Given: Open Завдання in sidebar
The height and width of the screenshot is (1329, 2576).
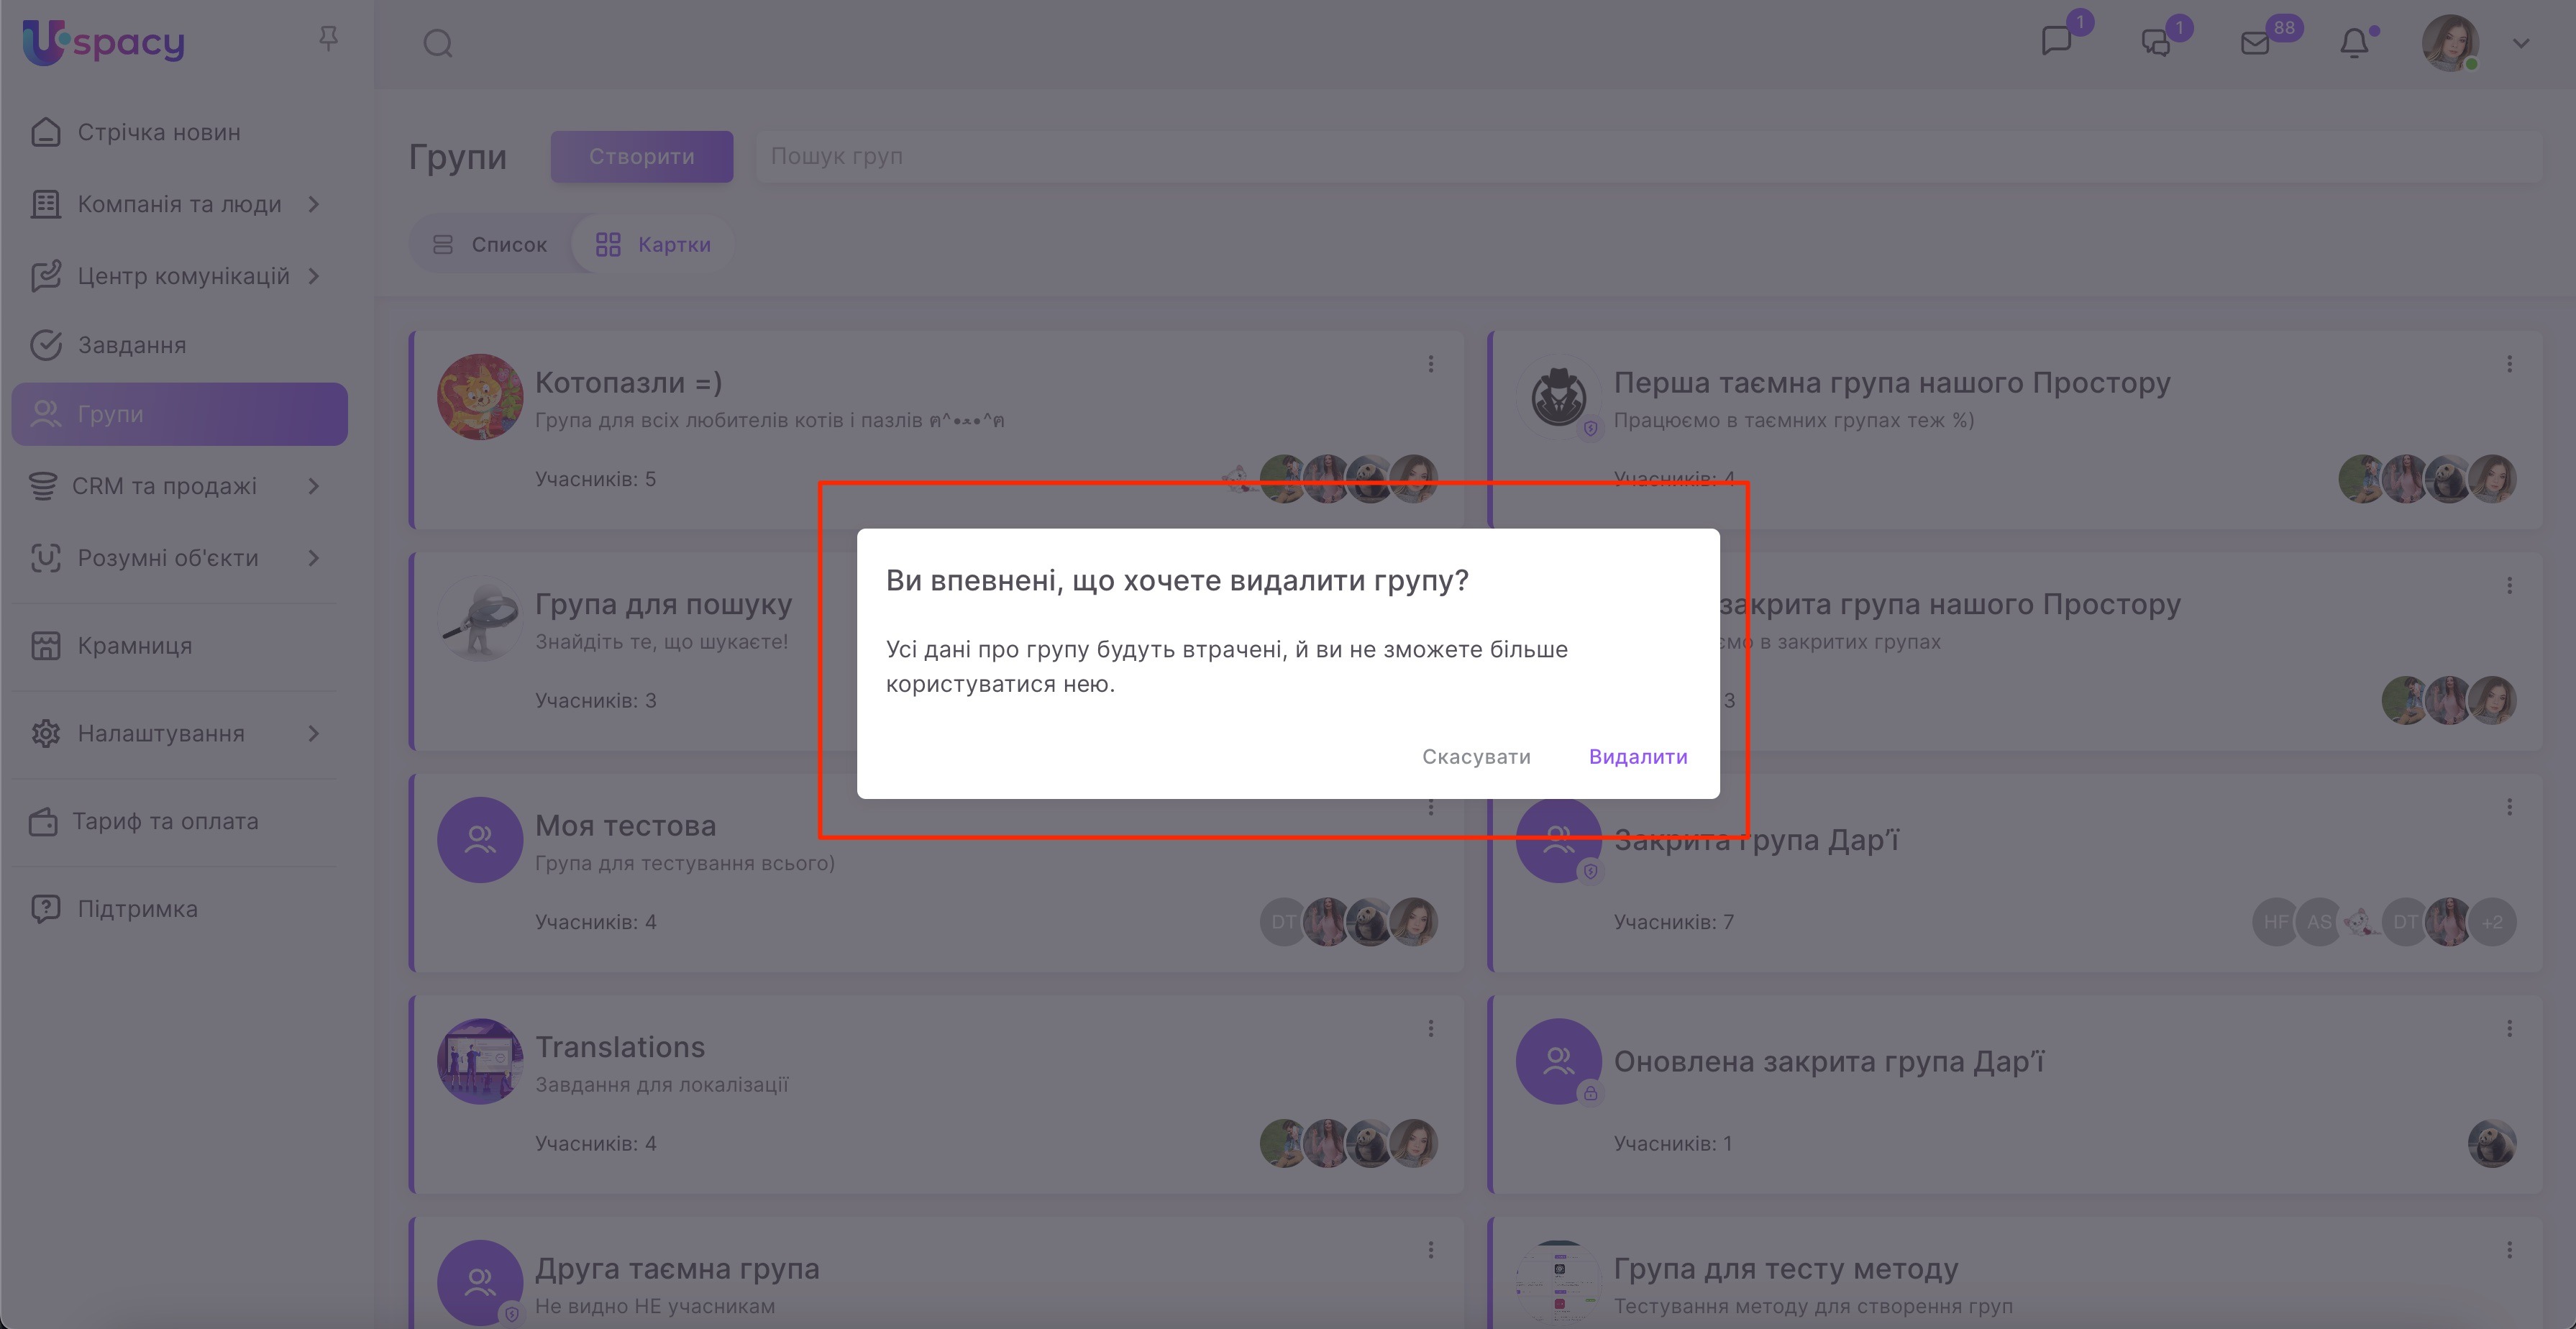Looking at the screenshot, I should coord(132,345).
